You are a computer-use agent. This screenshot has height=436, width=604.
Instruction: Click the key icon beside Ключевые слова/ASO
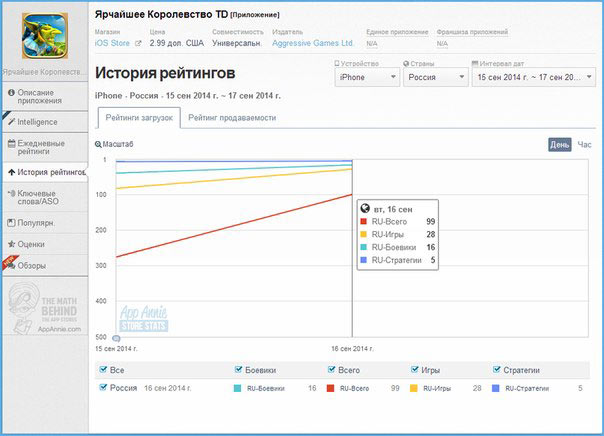pyautogui.click(x=12, y=193)
